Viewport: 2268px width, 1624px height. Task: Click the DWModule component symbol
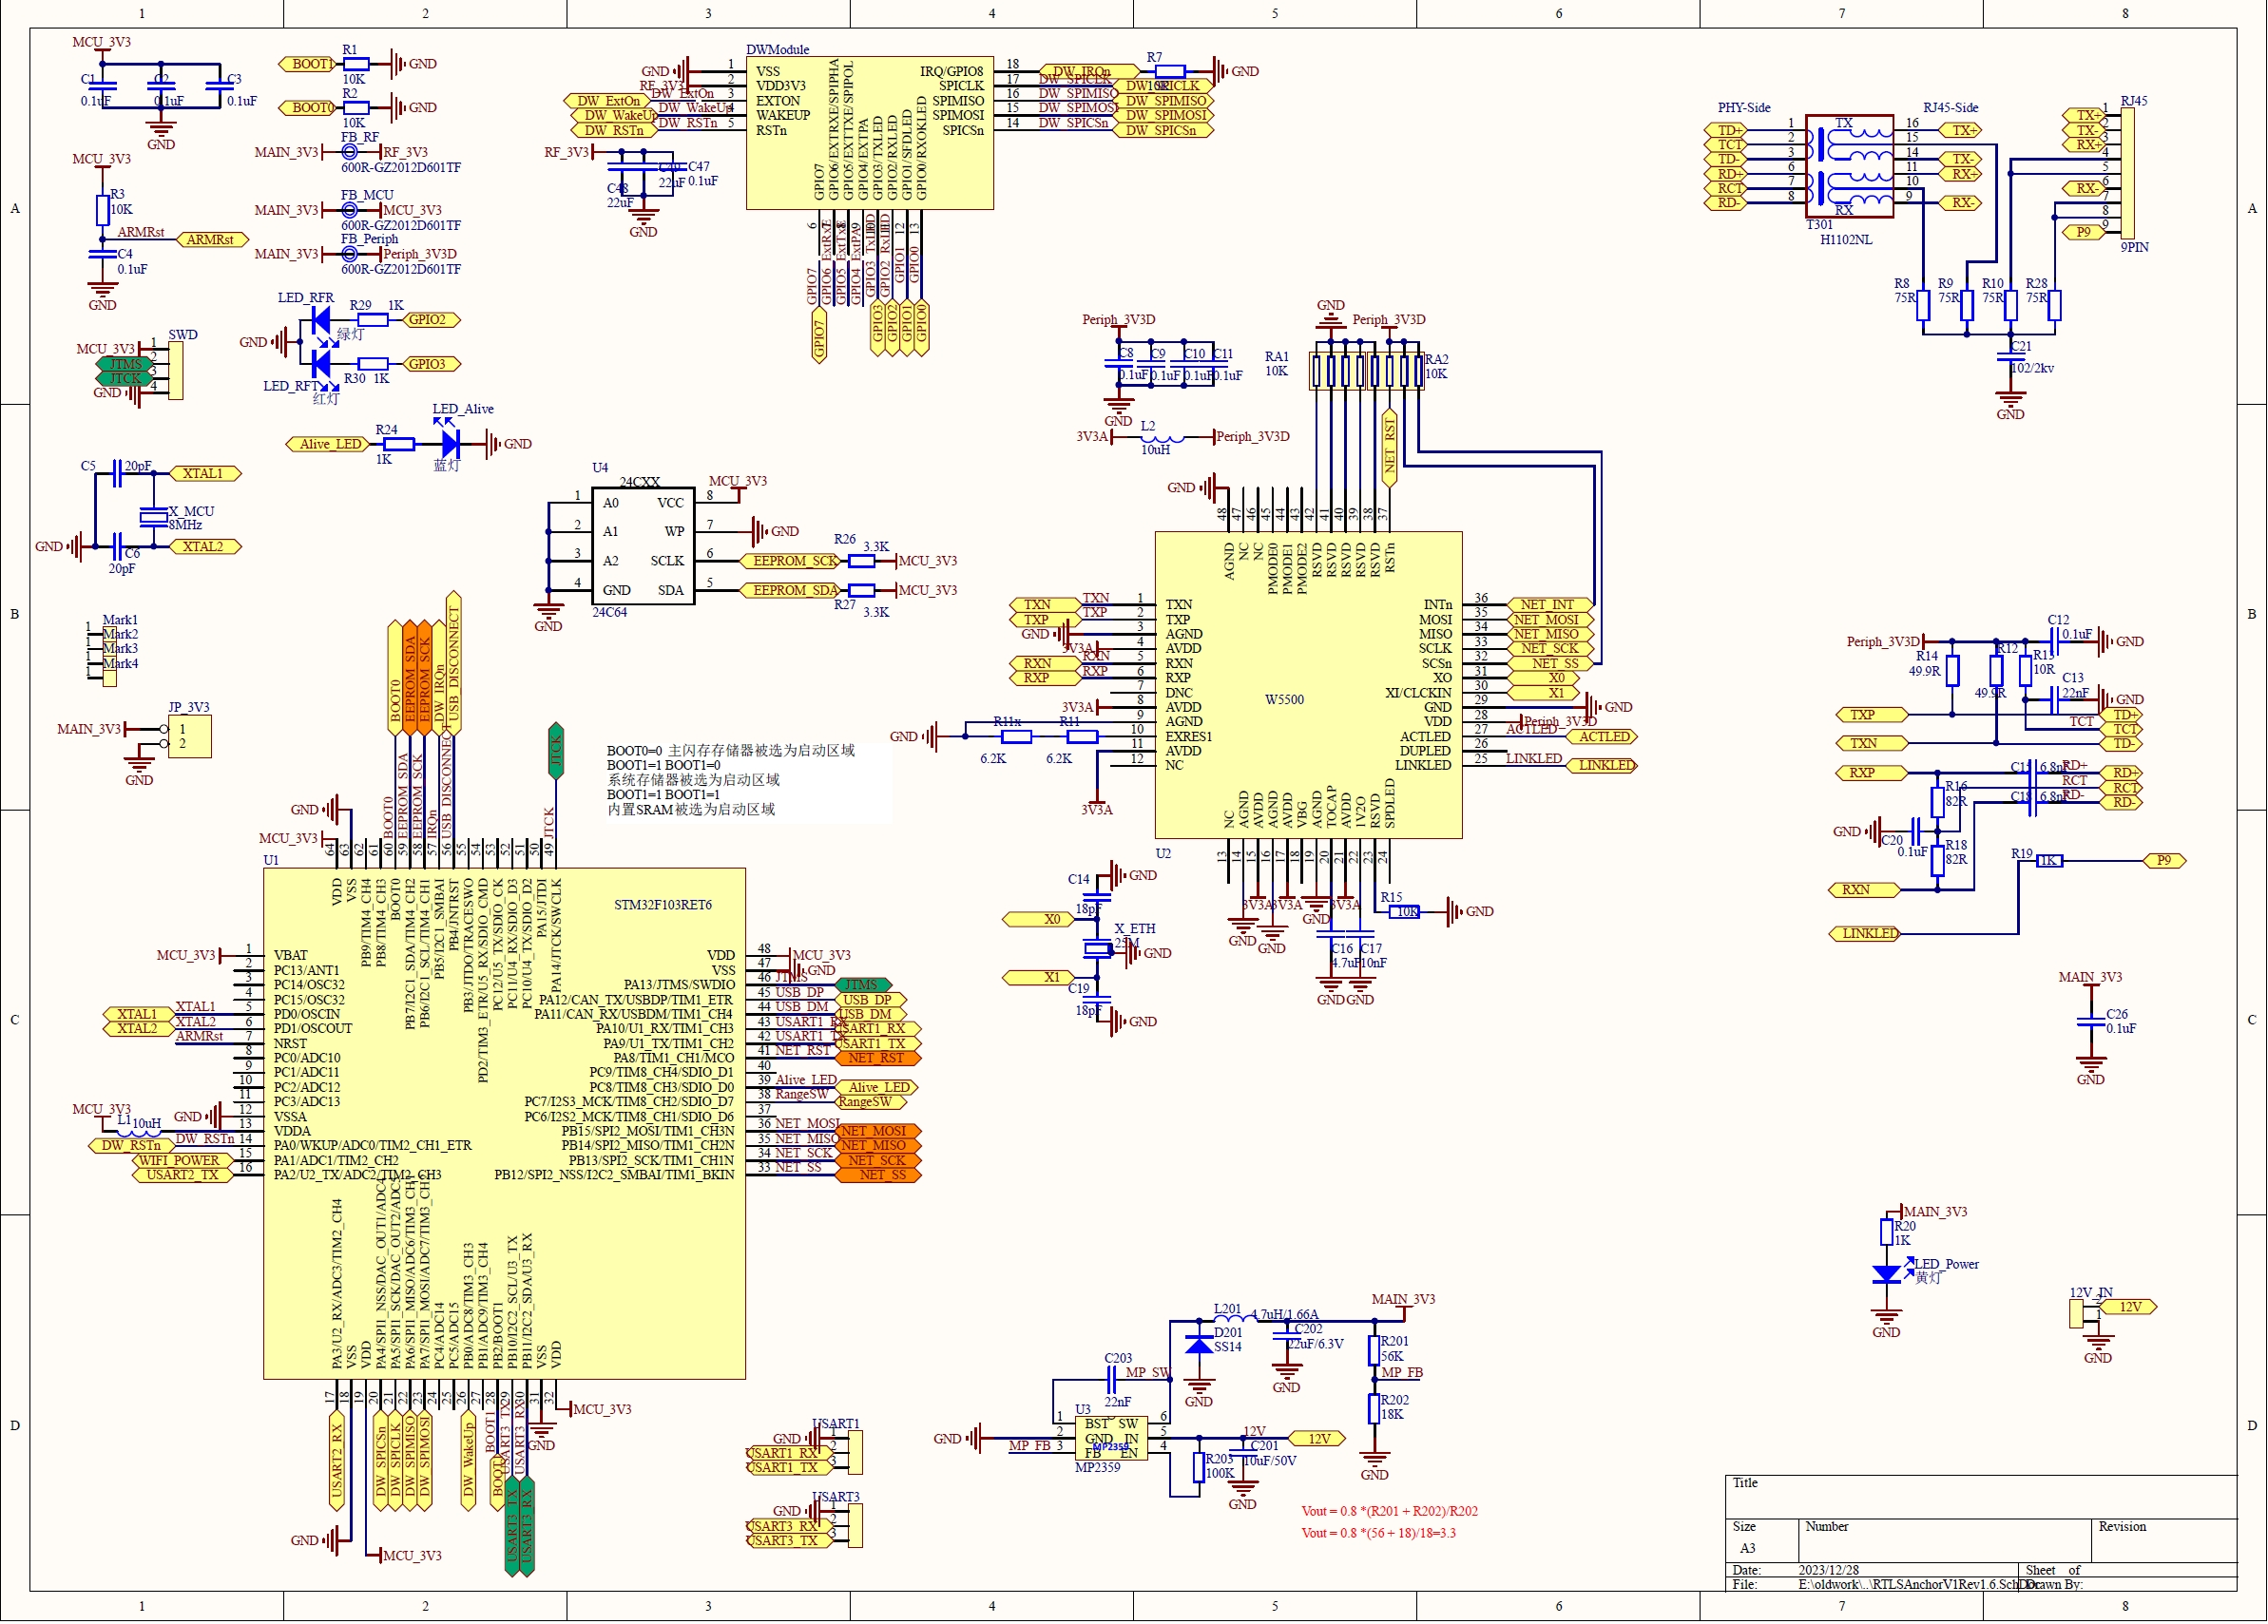click(870, 130)
